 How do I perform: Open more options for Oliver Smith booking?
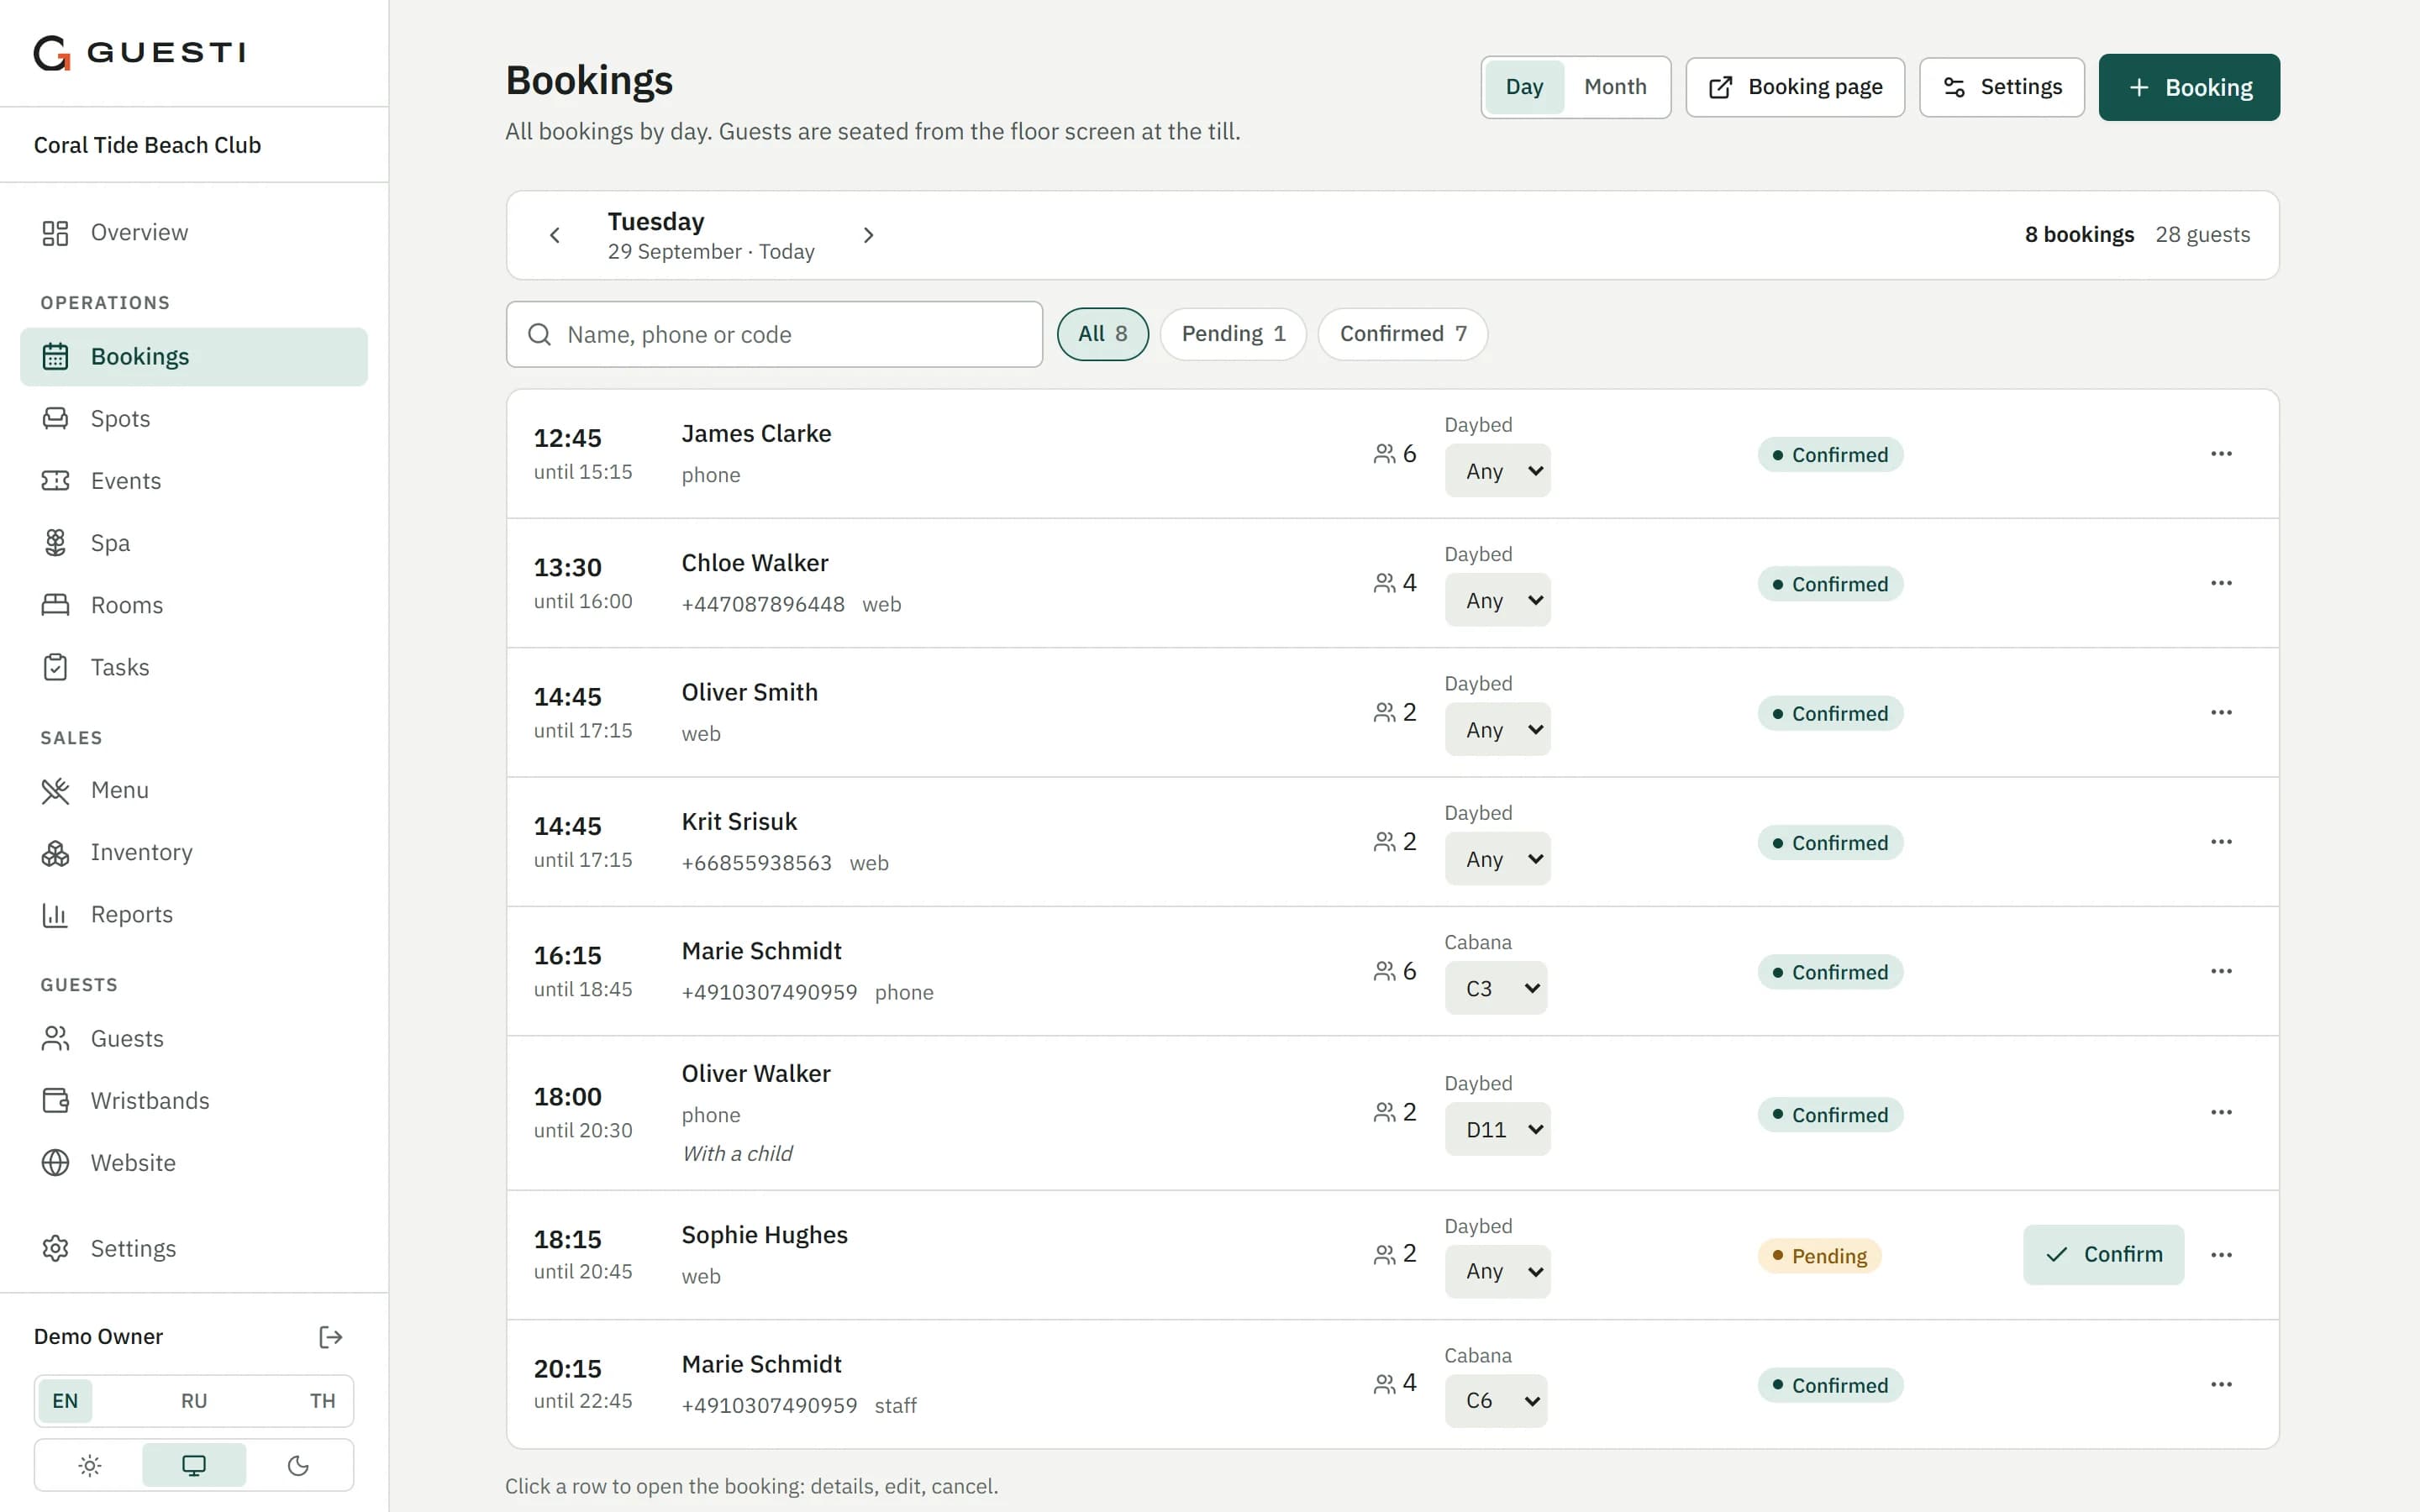[x=2221, y=712]
